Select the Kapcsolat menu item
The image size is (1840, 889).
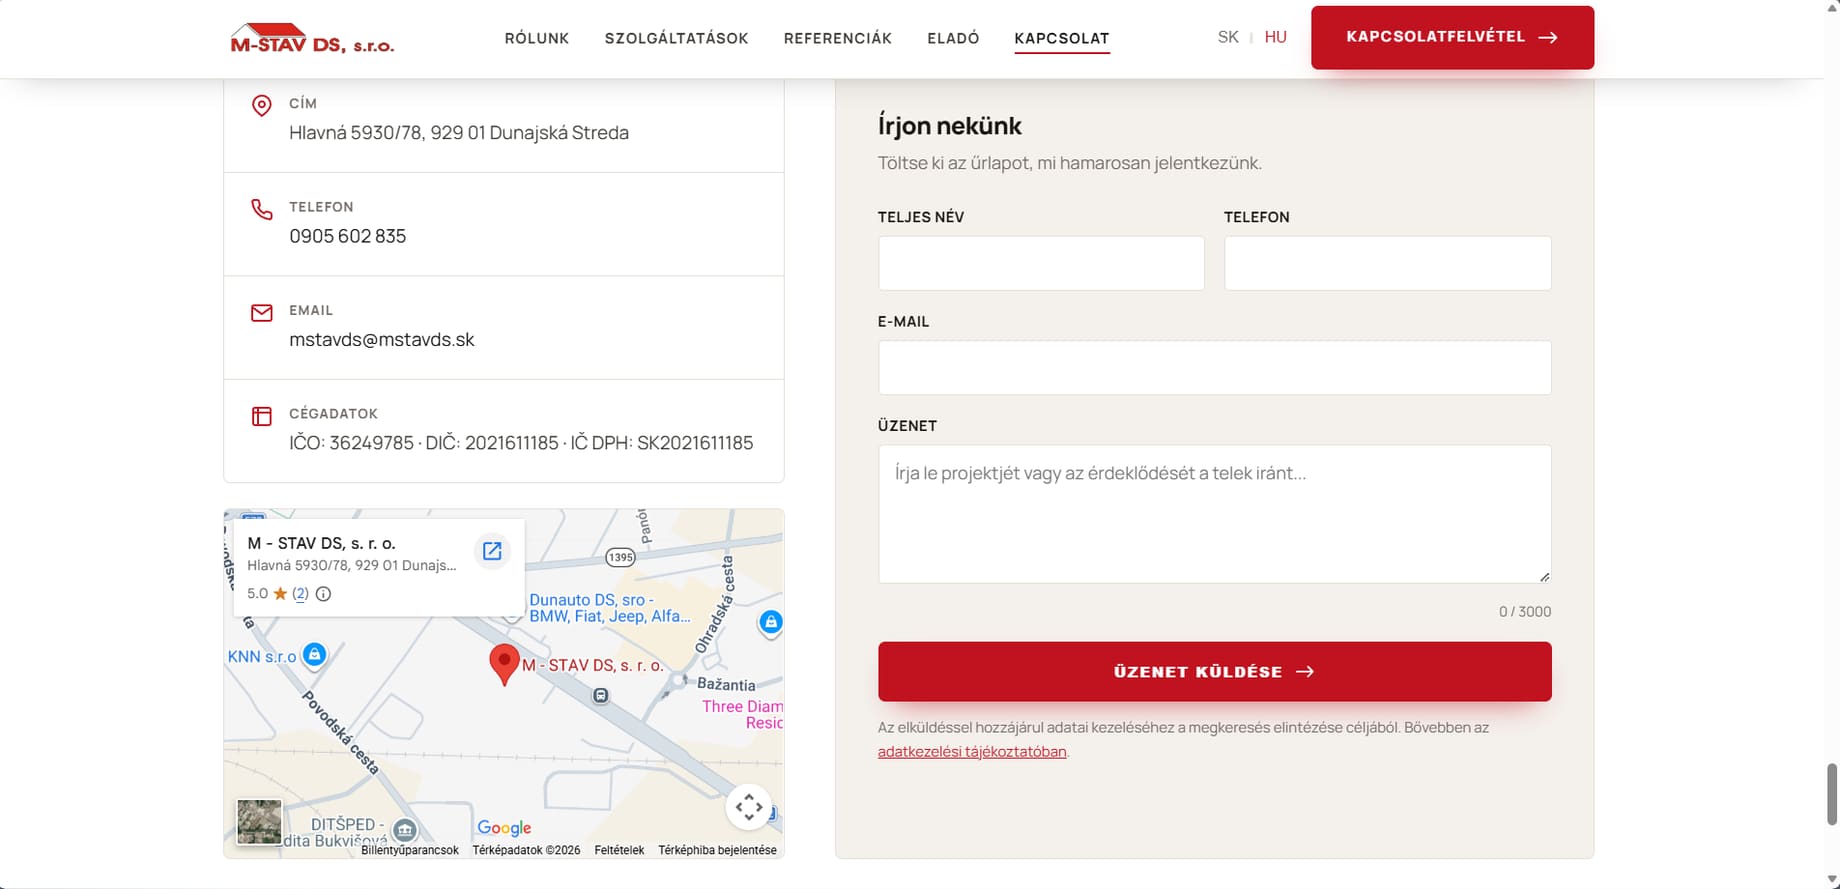point(1062,39)
